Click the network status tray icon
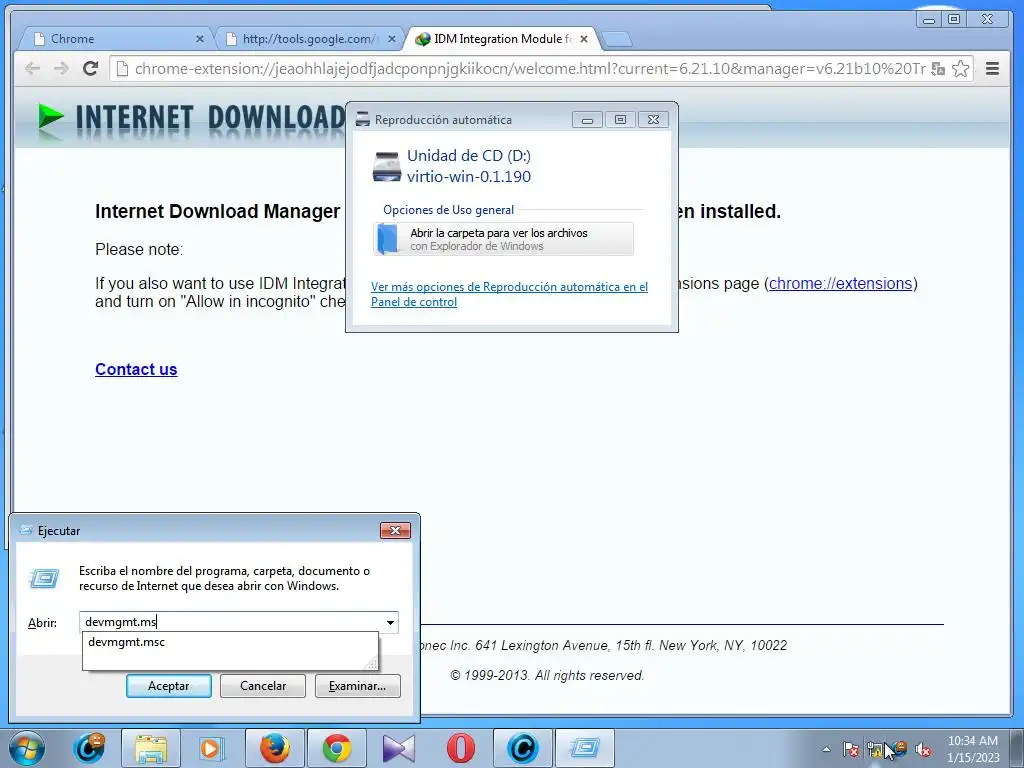 [874, 749]
